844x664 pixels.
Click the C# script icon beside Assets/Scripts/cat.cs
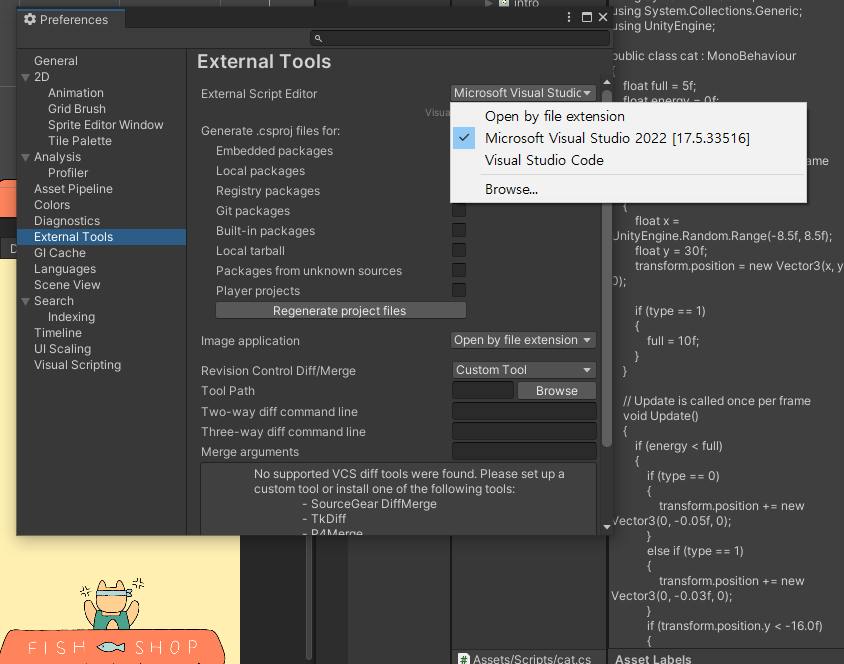click(463, 659)
